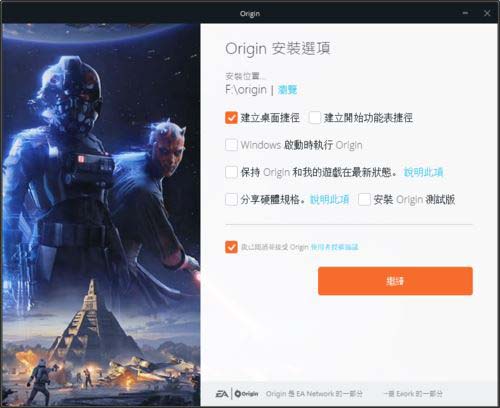This screenshot has width=500, height=408.
Task: Click the Origin 是 EA Network footer text
Action: tap(314, 394)
